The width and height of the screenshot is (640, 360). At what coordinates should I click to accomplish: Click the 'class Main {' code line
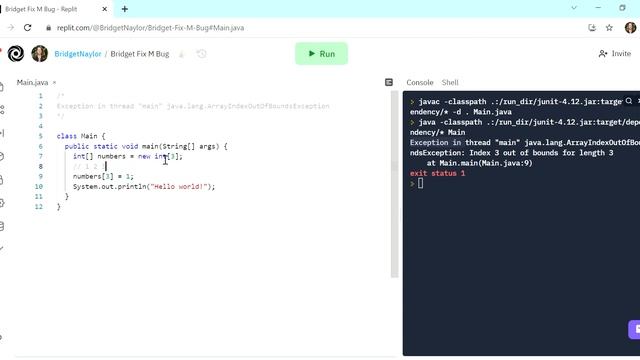point(81,136)
